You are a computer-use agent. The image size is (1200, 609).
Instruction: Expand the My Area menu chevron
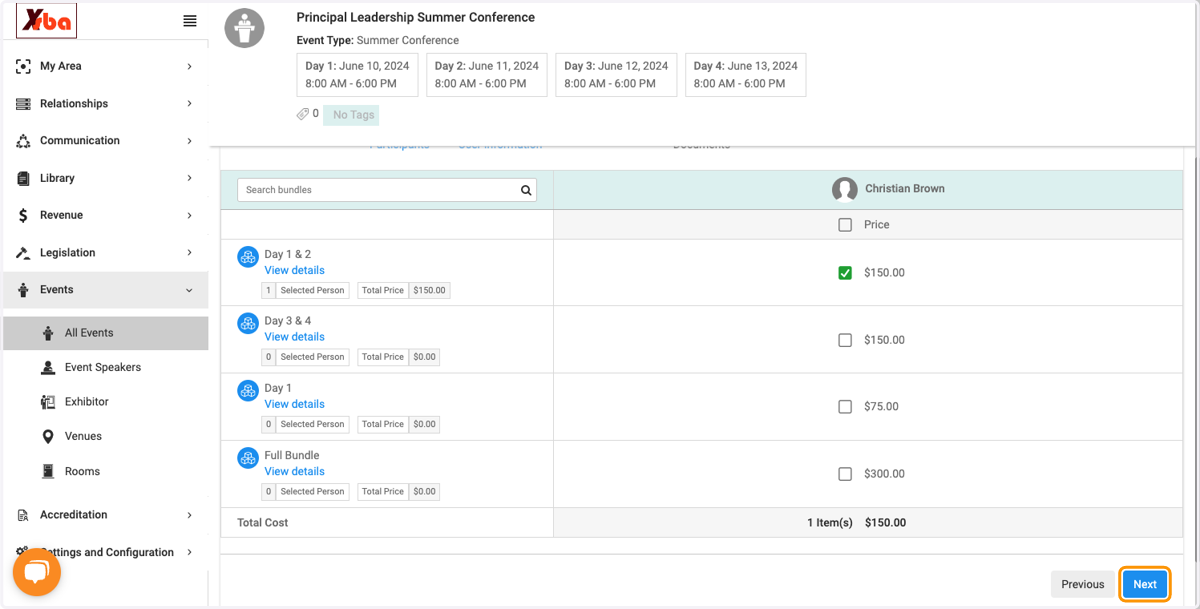189,66
